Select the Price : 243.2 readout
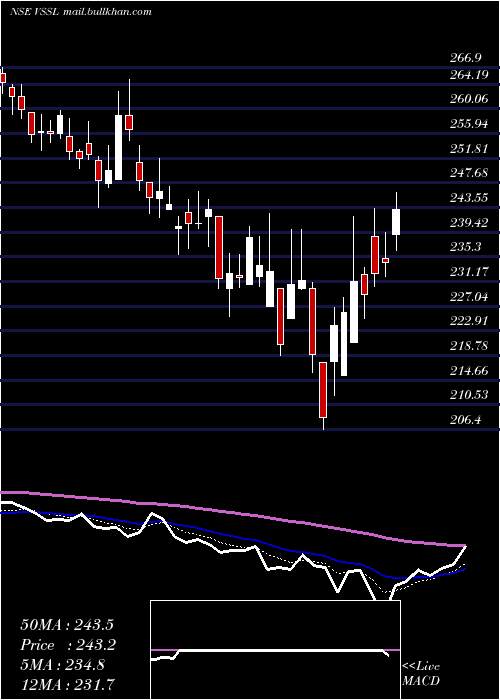The image size is (500, 700). coord(68,645)
